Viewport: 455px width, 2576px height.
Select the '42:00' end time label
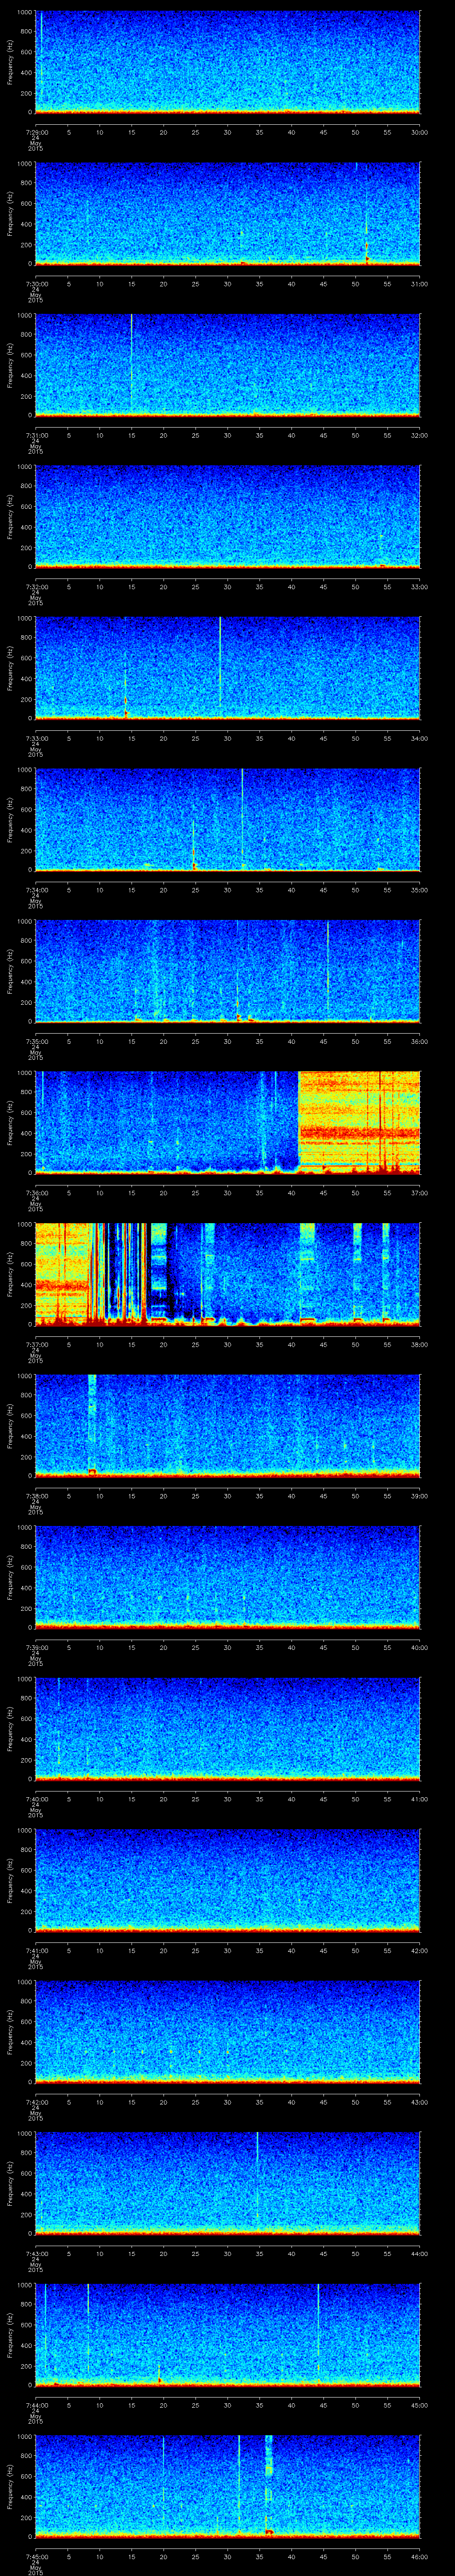[420, 1950]
